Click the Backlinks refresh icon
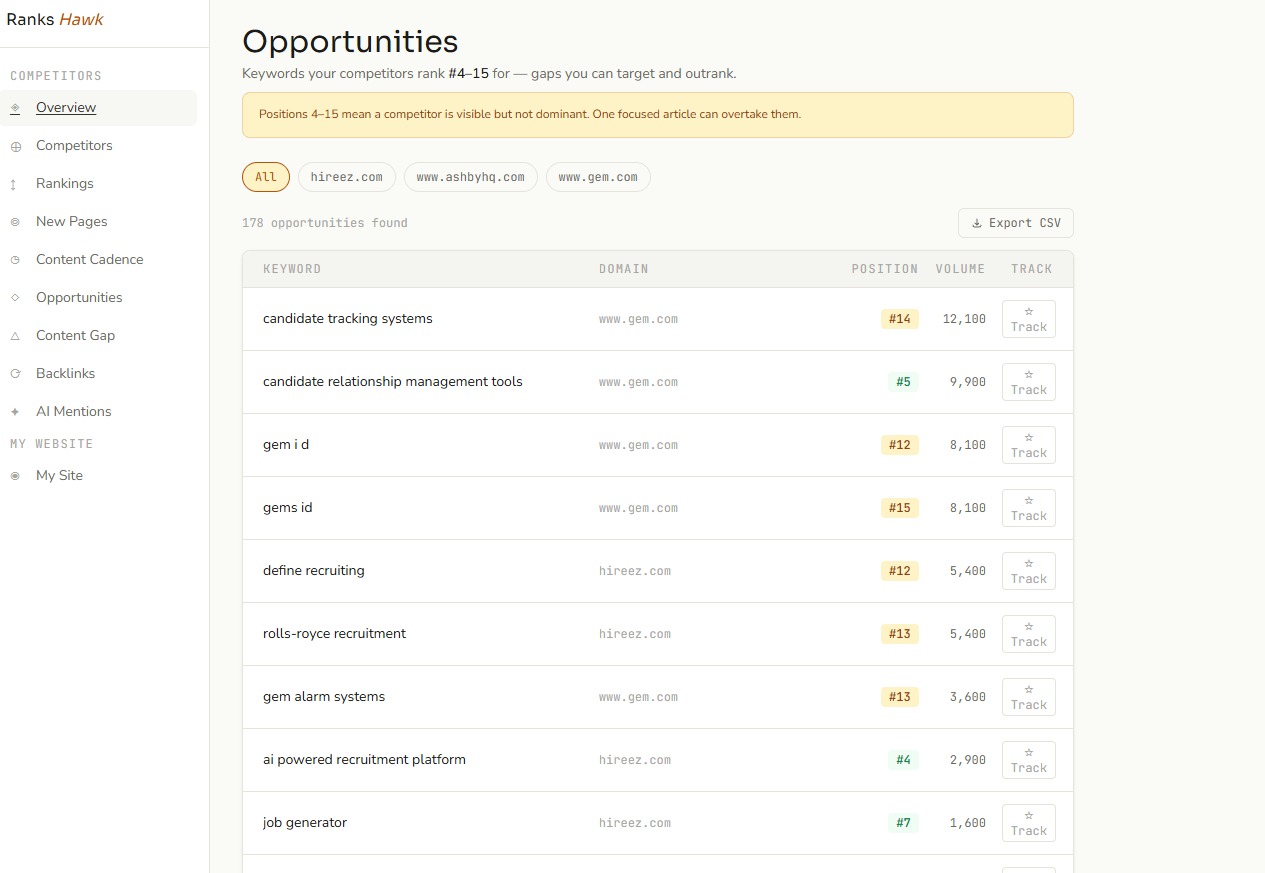 click(15, 374)
